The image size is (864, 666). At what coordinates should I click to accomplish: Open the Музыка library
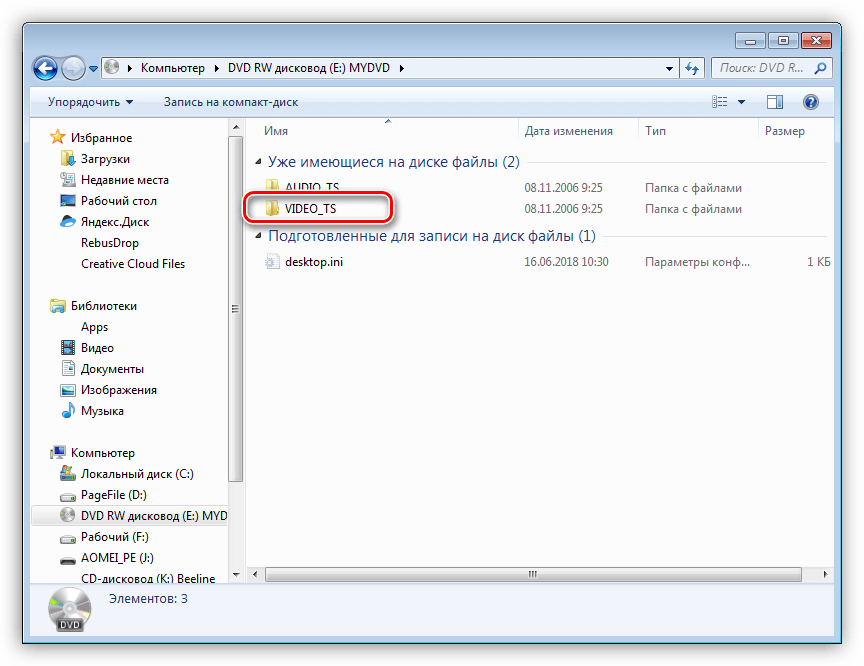click(102, 411)
